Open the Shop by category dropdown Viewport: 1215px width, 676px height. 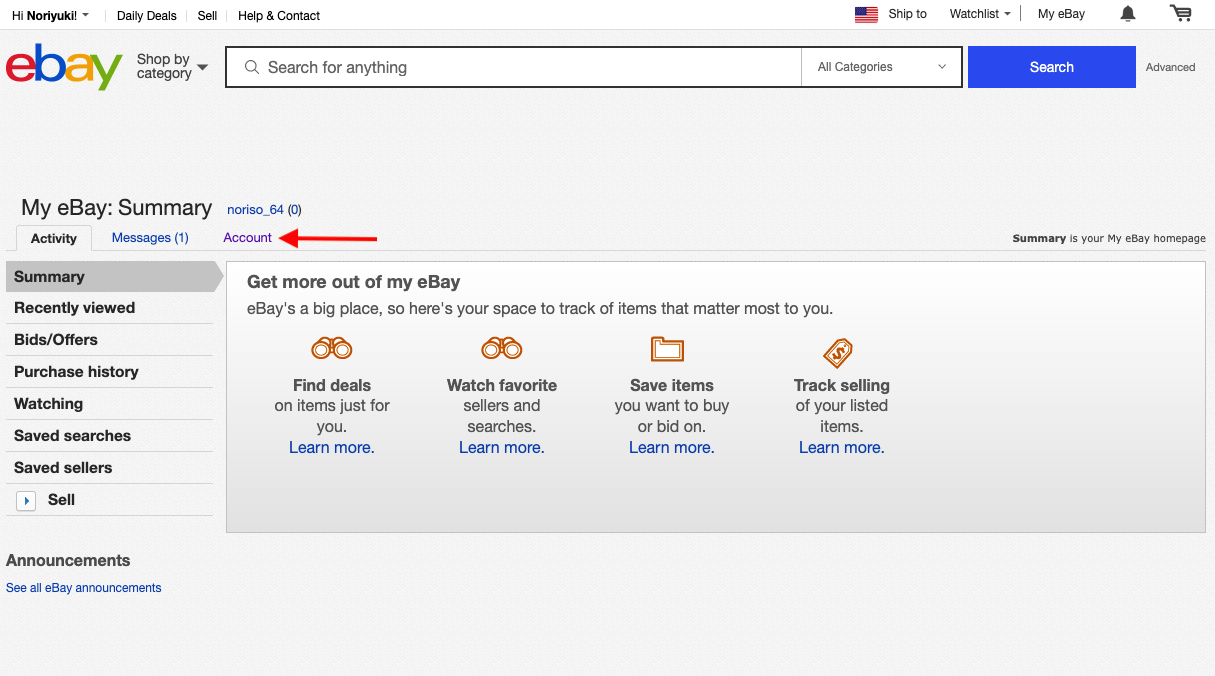point(172,67)
